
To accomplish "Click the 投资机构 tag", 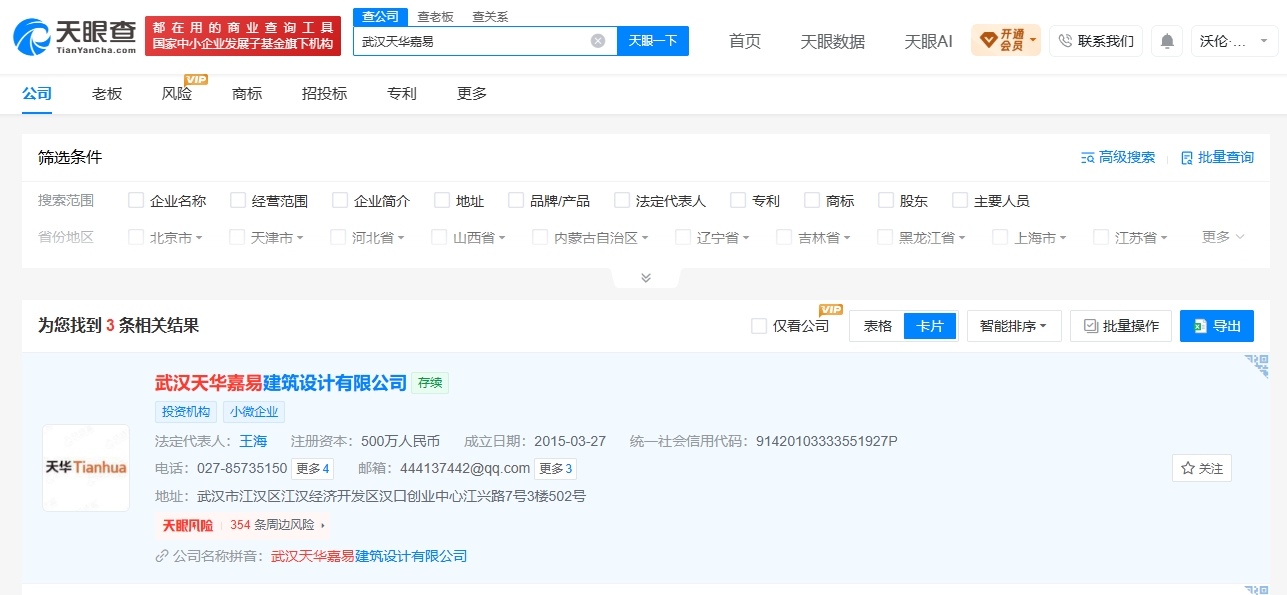I will pyautogui.click(x=186, y=412).
